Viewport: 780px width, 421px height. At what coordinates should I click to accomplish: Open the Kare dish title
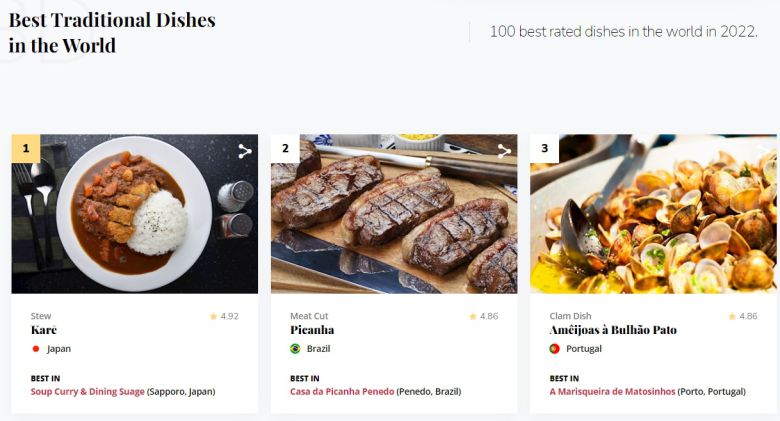point(44,330)
